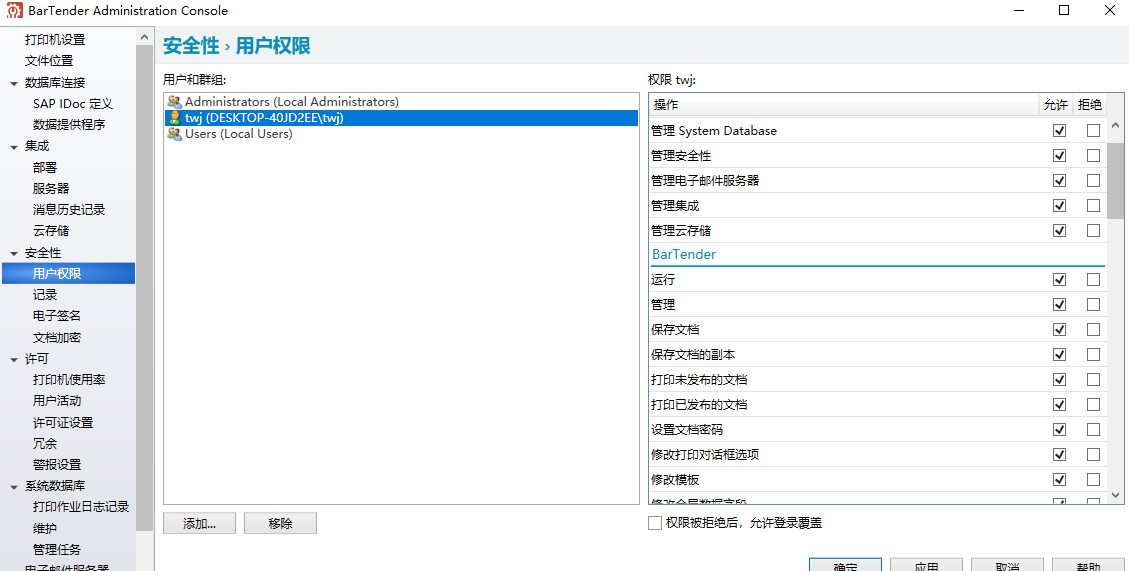The image size is (1129, 571).
Task: Open 记录 under 安全性
Action: coord(45,295)
